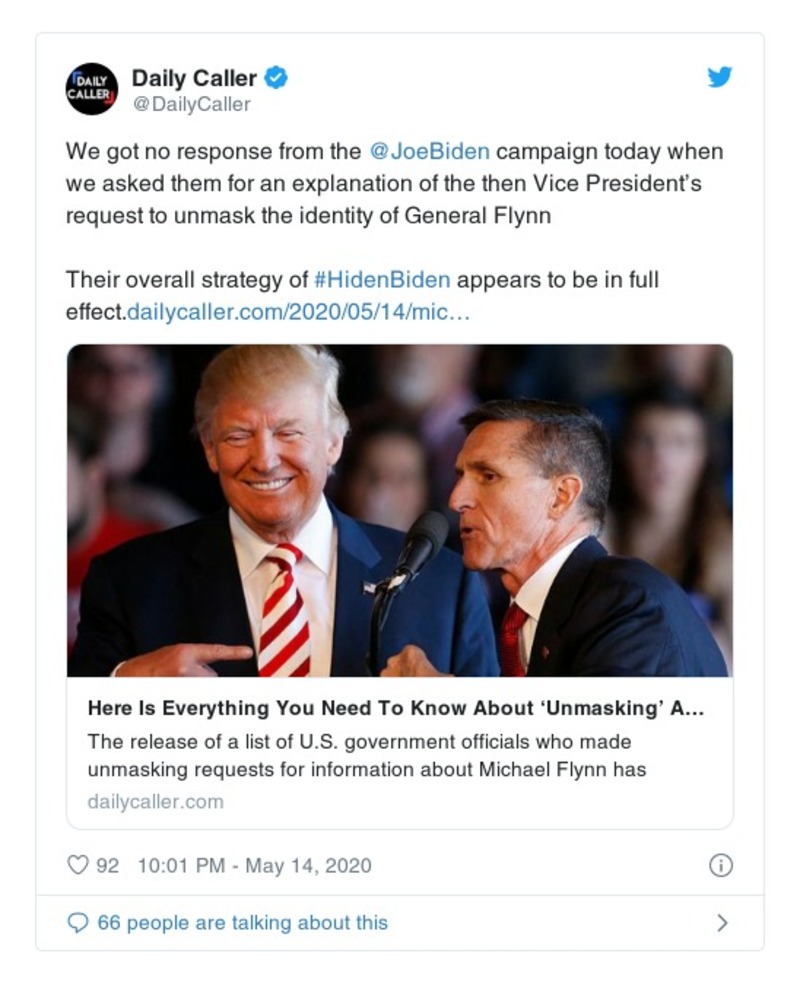
Task: Click the heart icon to like the tweet
Action: pyautogui.click(x=76, y=860)
